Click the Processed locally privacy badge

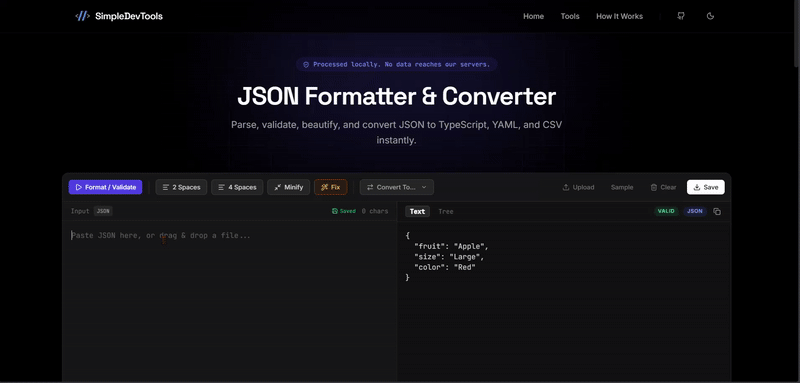point(396,64)
